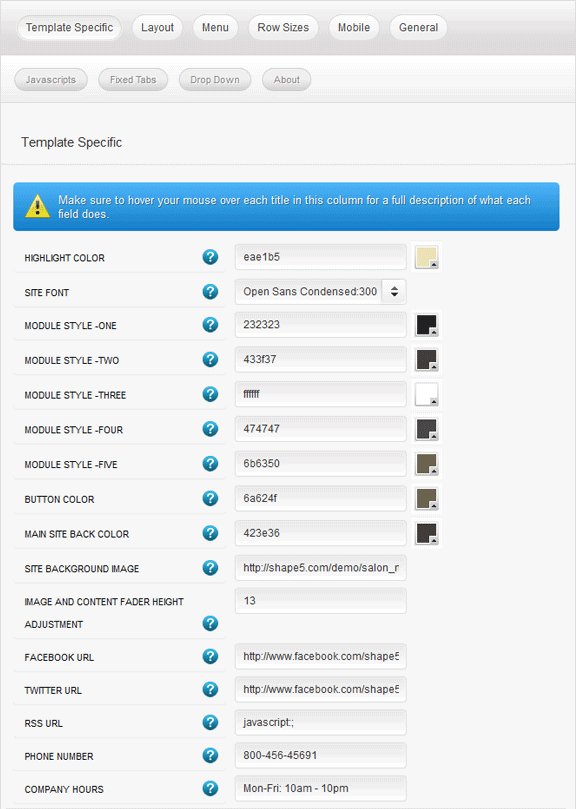
Task: Click the help icon next to Site Font
Action: (x=210, y=292)
